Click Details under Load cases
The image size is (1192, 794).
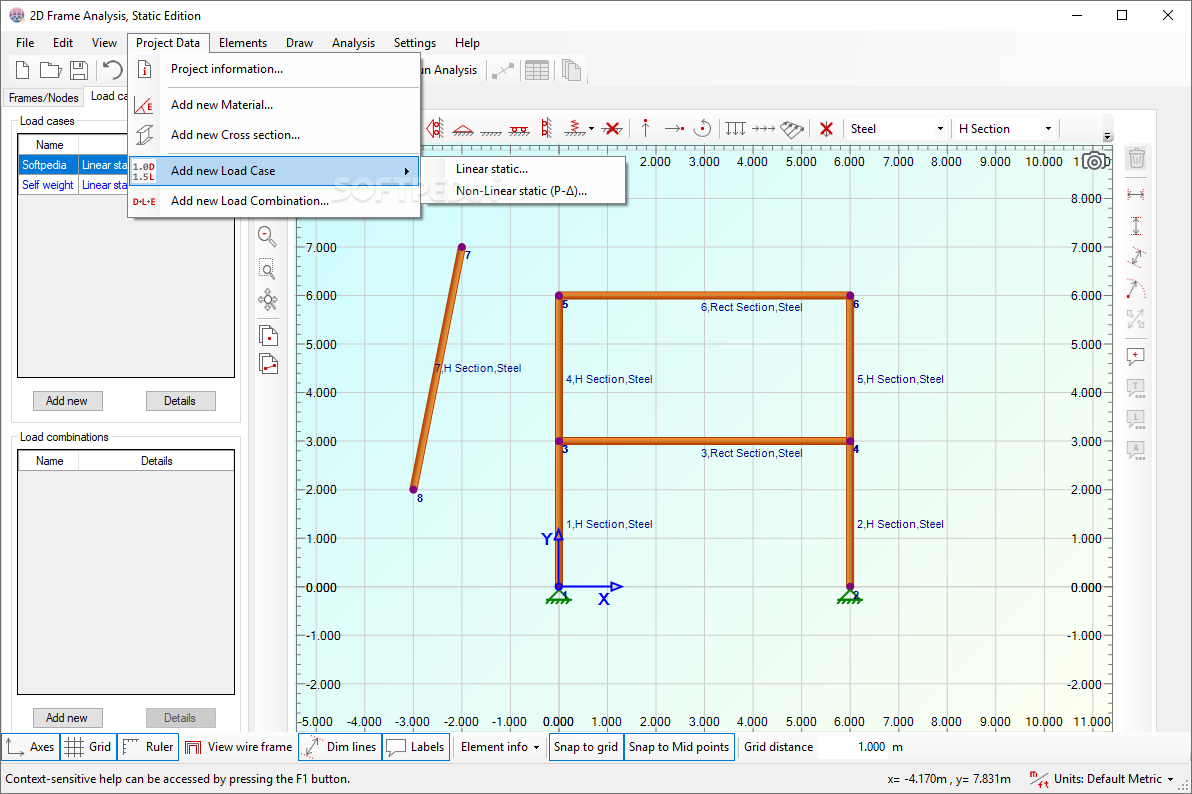coord(180,401)
